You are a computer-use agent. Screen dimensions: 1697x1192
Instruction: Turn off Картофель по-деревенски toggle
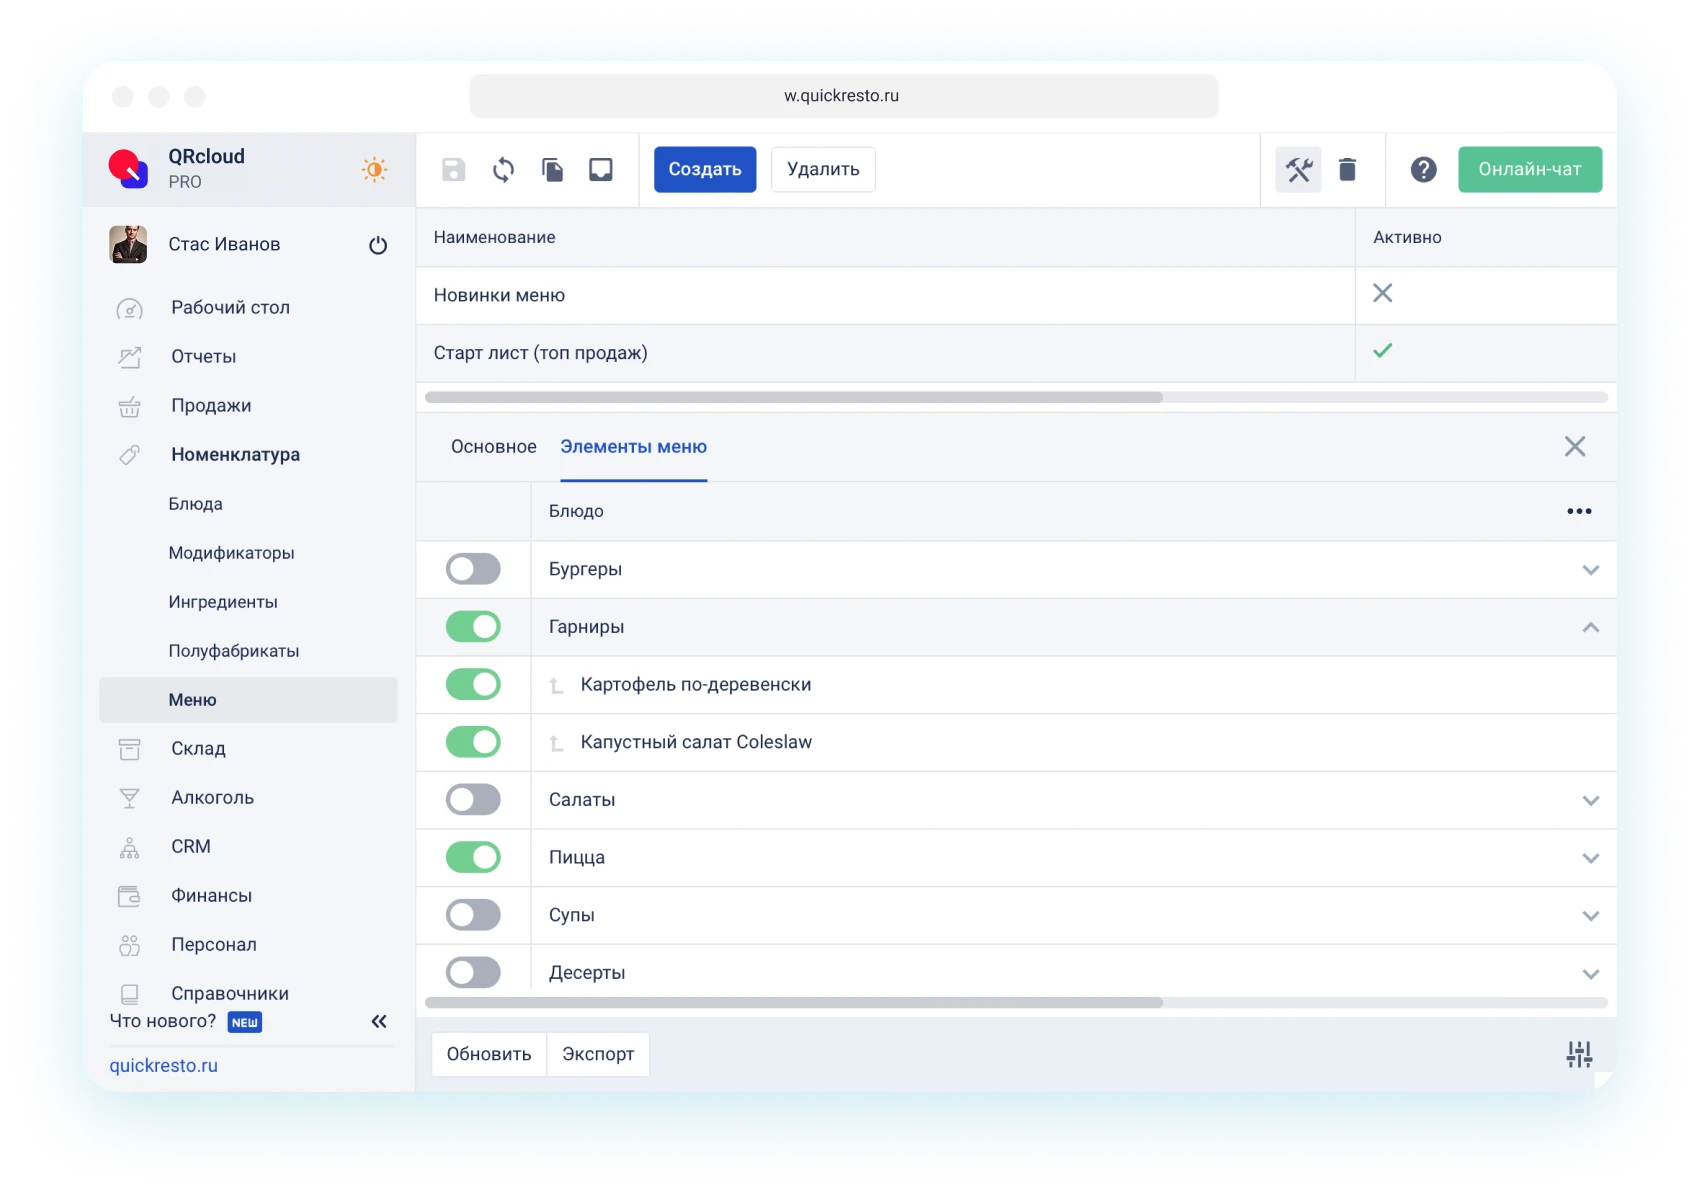coord(473,685)
